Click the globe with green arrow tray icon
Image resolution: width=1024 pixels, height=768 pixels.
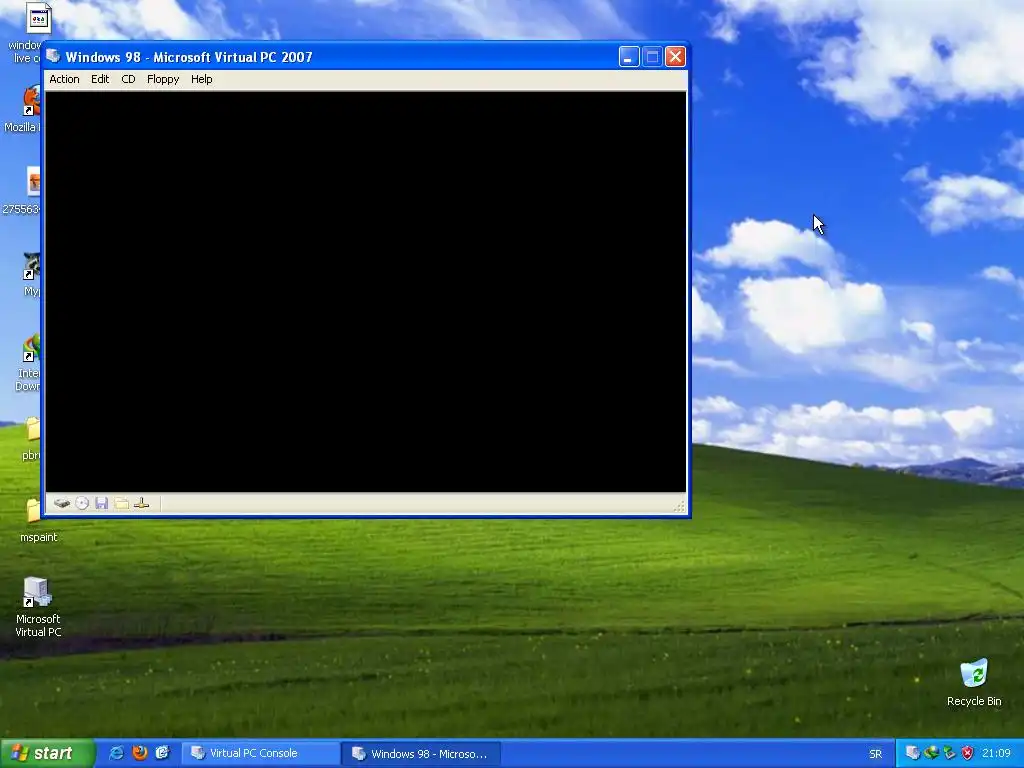click(931, 753)
